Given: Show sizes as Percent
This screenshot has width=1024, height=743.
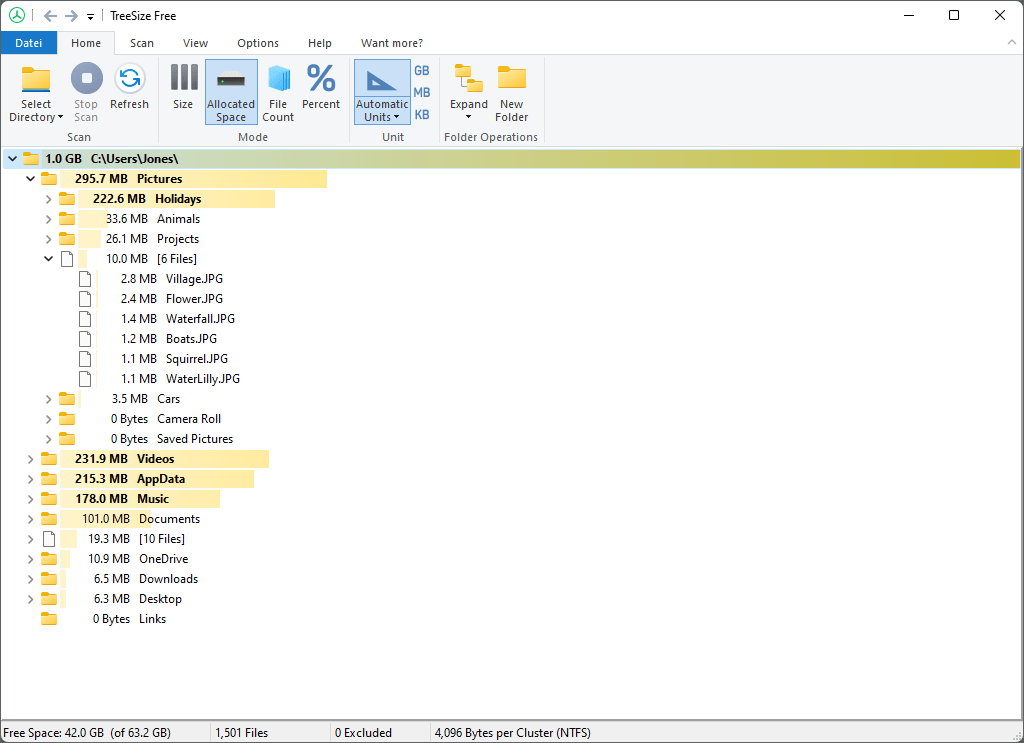Looking at the screenshot, I should 321,90.
